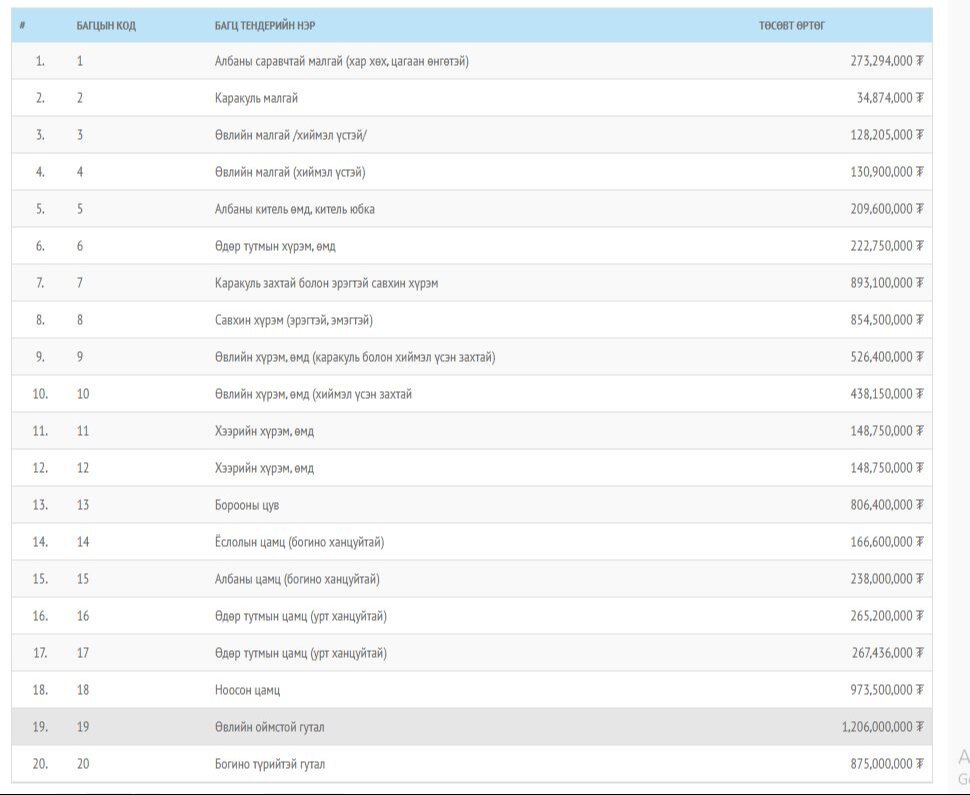
Task: Click 'Өдөр тутмын хүрэм, өмд' lot name
Action: 275,246
